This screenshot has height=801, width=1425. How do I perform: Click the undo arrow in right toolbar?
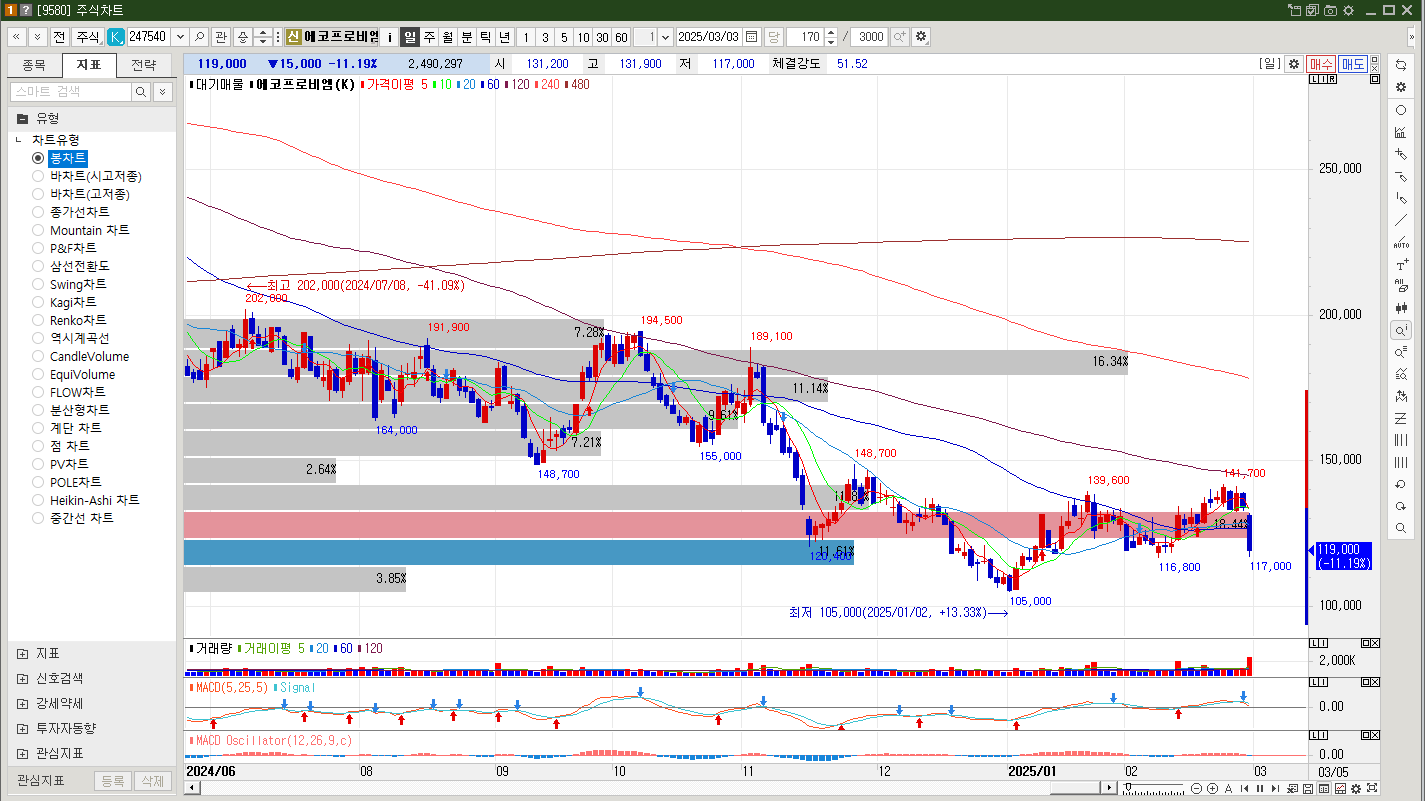click(1401, 484)
